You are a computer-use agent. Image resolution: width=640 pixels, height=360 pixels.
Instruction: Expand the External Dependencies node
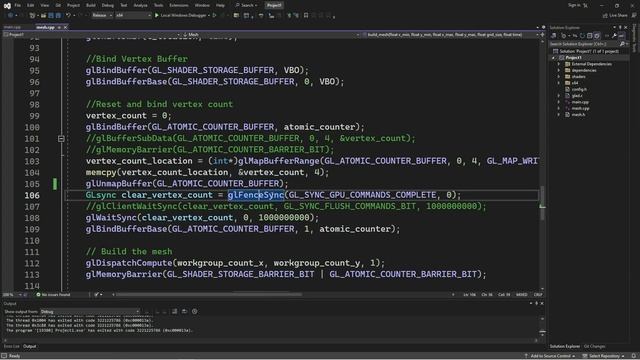[x=559, y=64]
